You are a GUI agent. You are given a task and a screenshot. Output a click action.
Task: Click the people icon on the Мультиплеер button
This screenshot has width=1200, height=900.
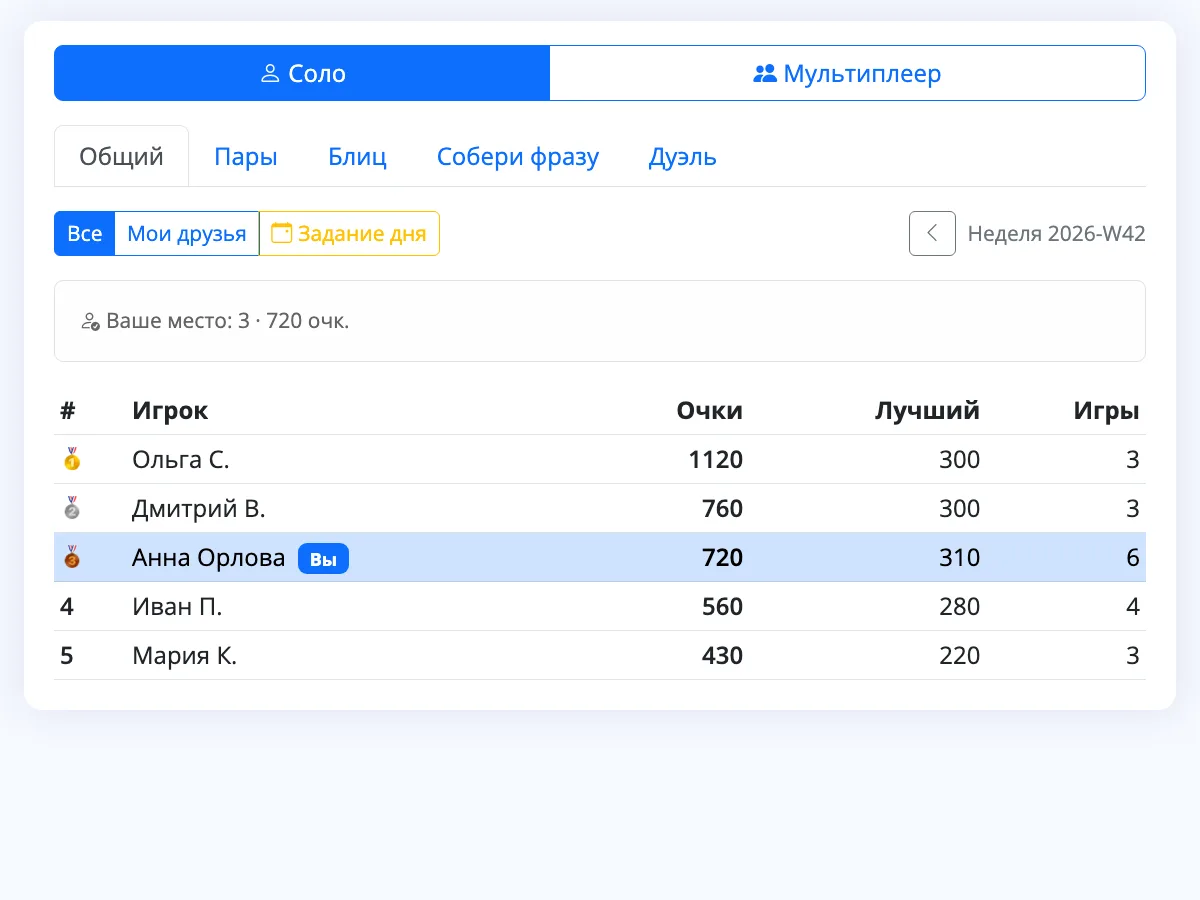point(765,73)
